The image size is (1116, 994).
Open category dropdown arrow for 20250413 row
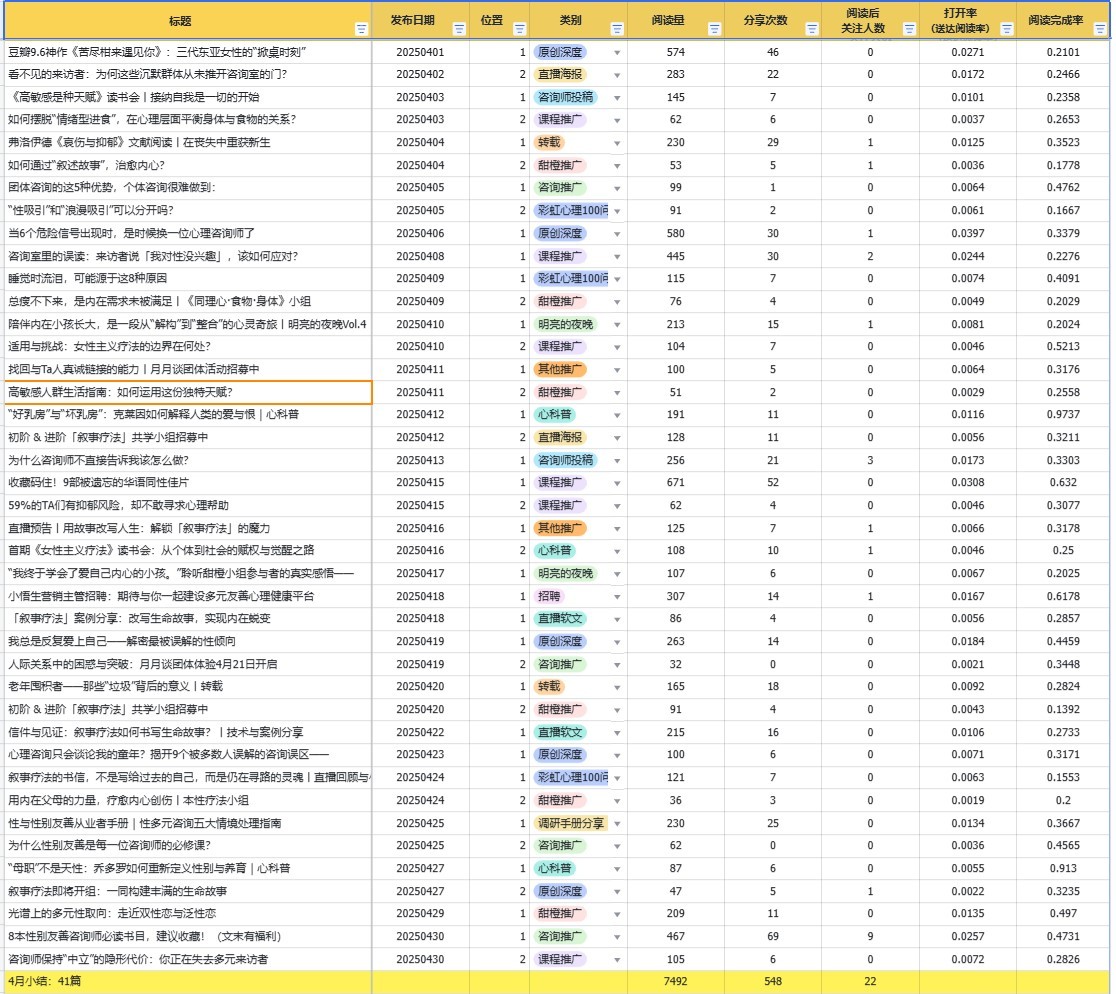(x=617, y=460)
